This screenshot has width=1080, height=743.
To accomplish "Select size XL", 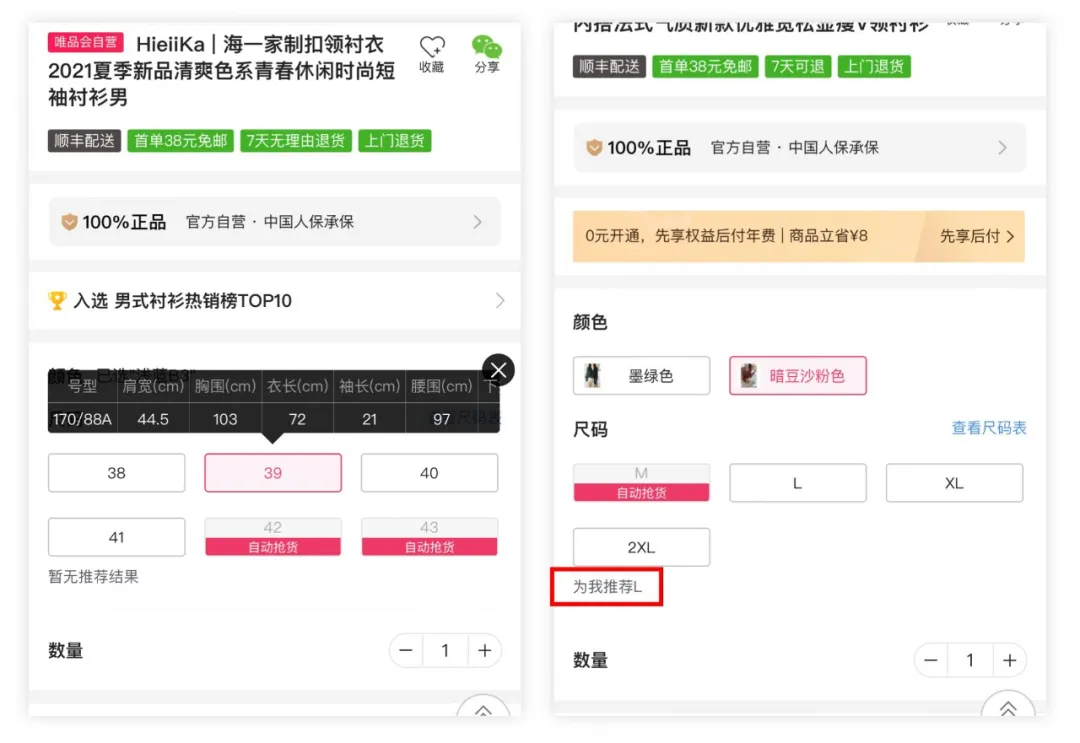I will point(954,483).
